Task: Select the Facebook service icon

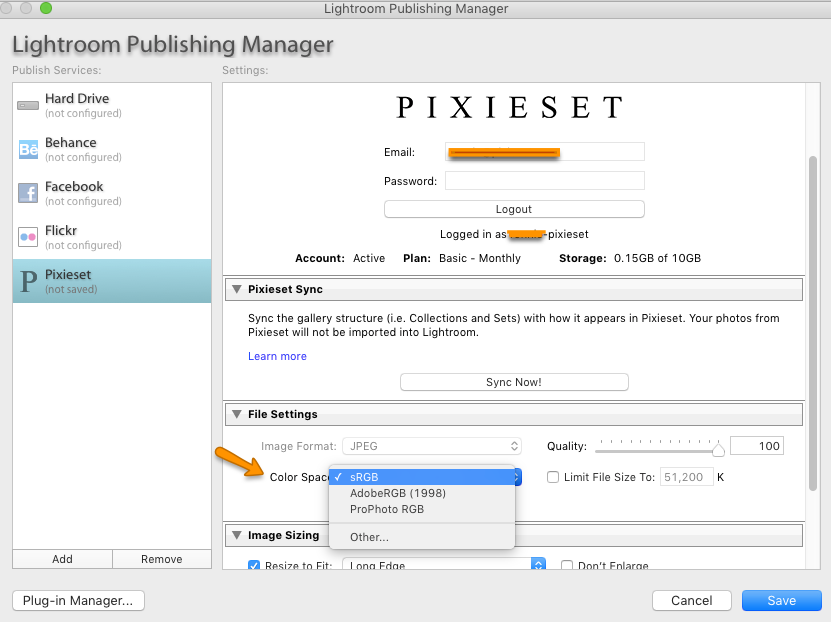Action: [28, 193]
